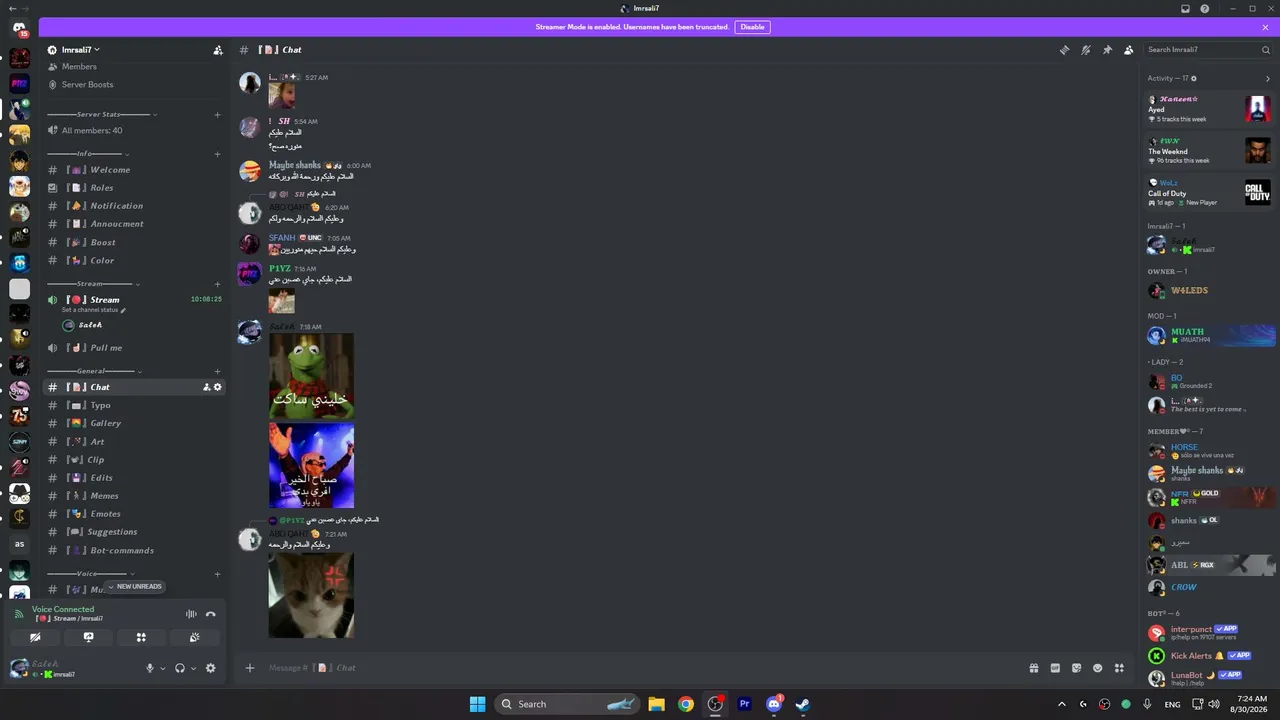Screen dimensions: 1280x720
Task: Switch to the Roles channel
Action: point(135,188)
